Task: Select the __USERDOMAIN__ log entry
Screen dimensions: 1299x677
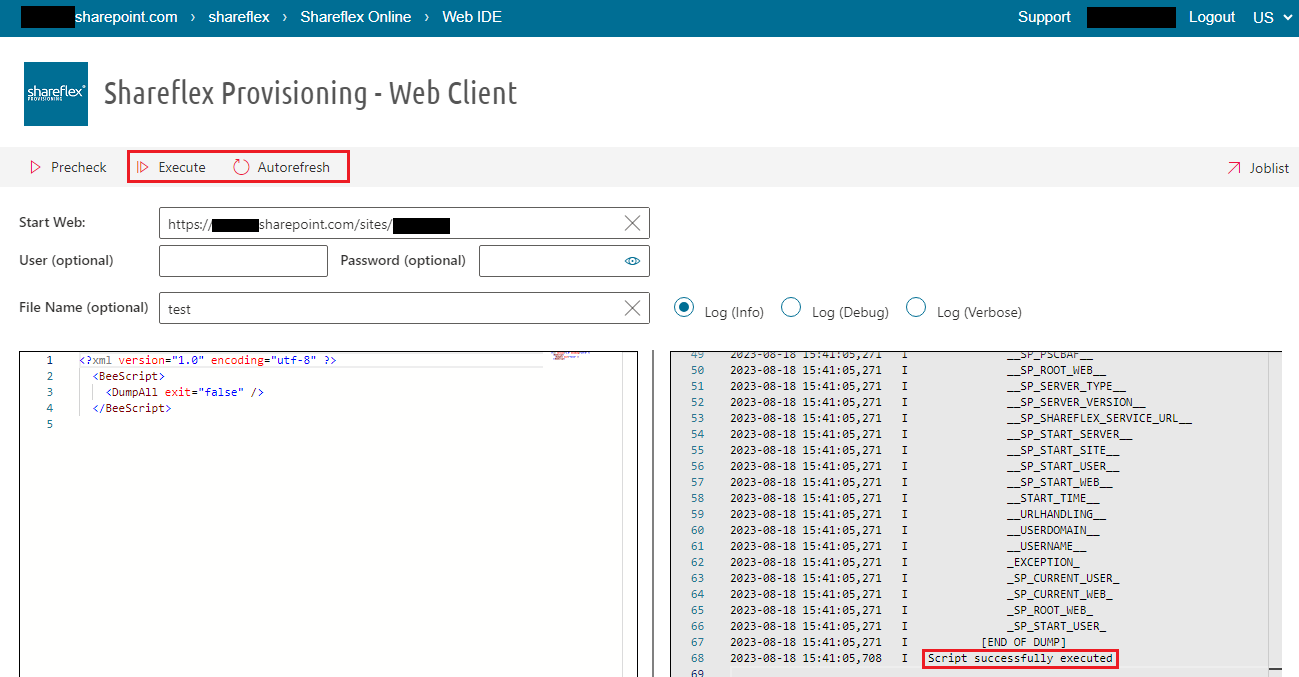Action: coord(1053,530)
